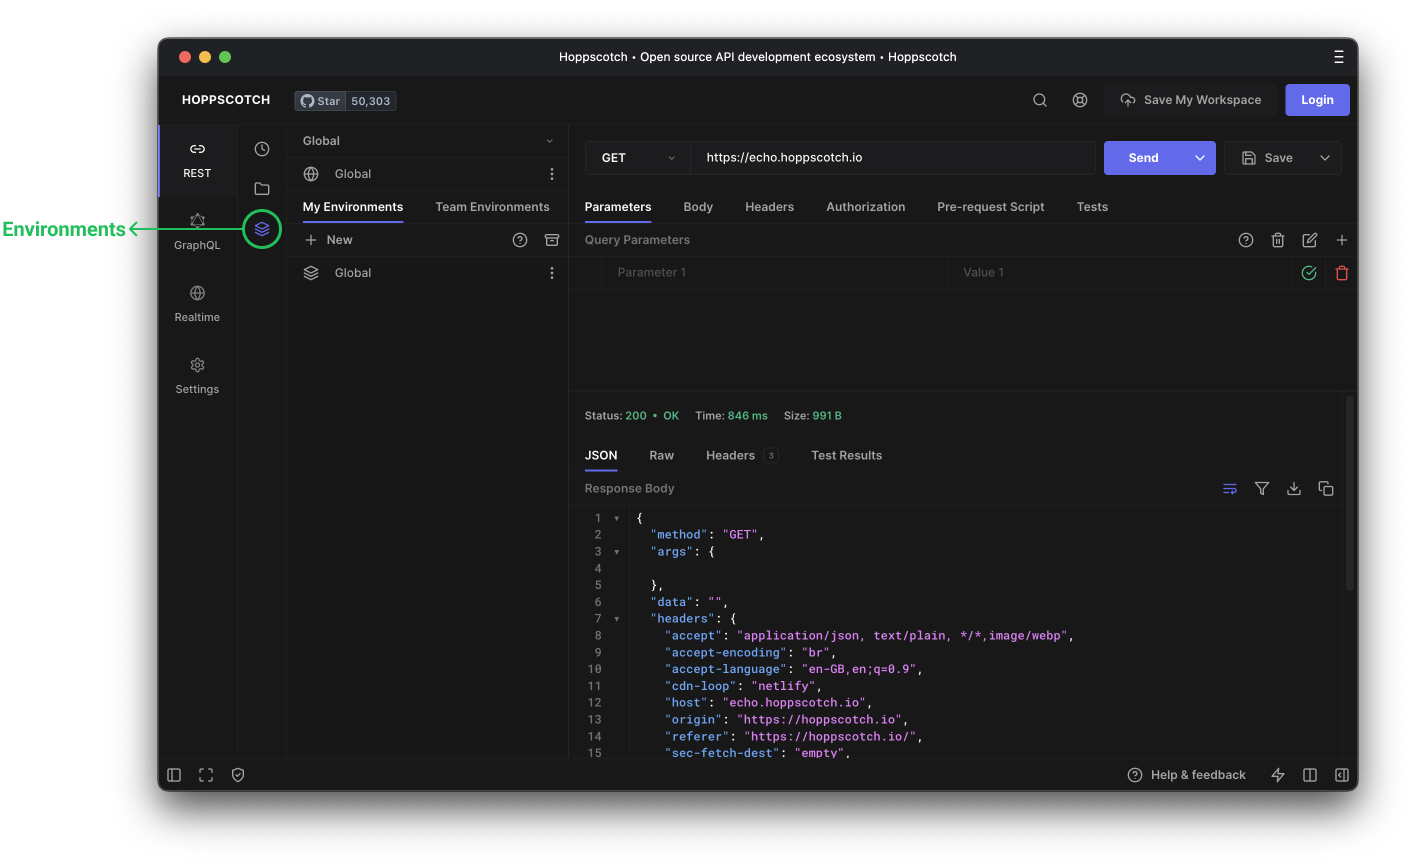Open bulk edit parameters icon
The height and width of the screenshot is (865, 1414).
click(x=1310, y=240)
